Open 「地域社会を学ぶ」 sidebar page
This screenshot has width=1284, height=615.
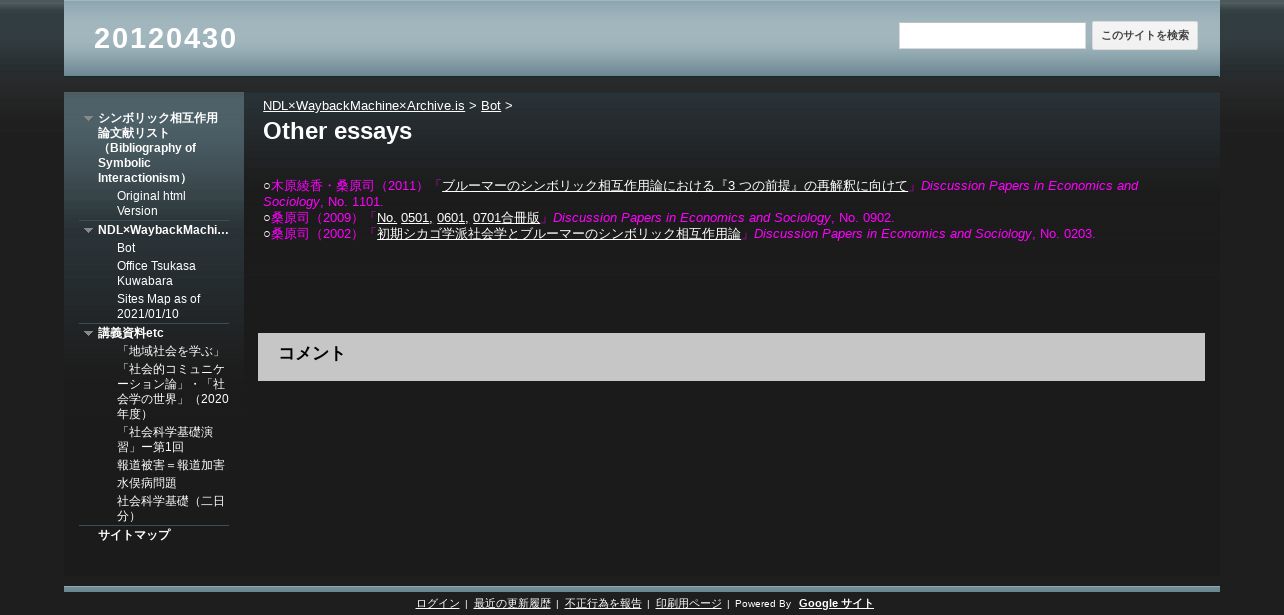(x=170, y=351)
